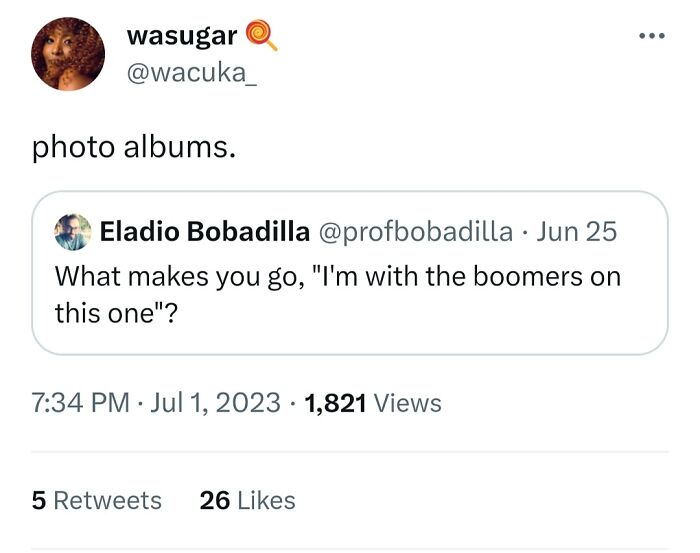Visit the @wacuka_ handle
The width and height of the screenshot is (700, 553).
tap(191, 74)
